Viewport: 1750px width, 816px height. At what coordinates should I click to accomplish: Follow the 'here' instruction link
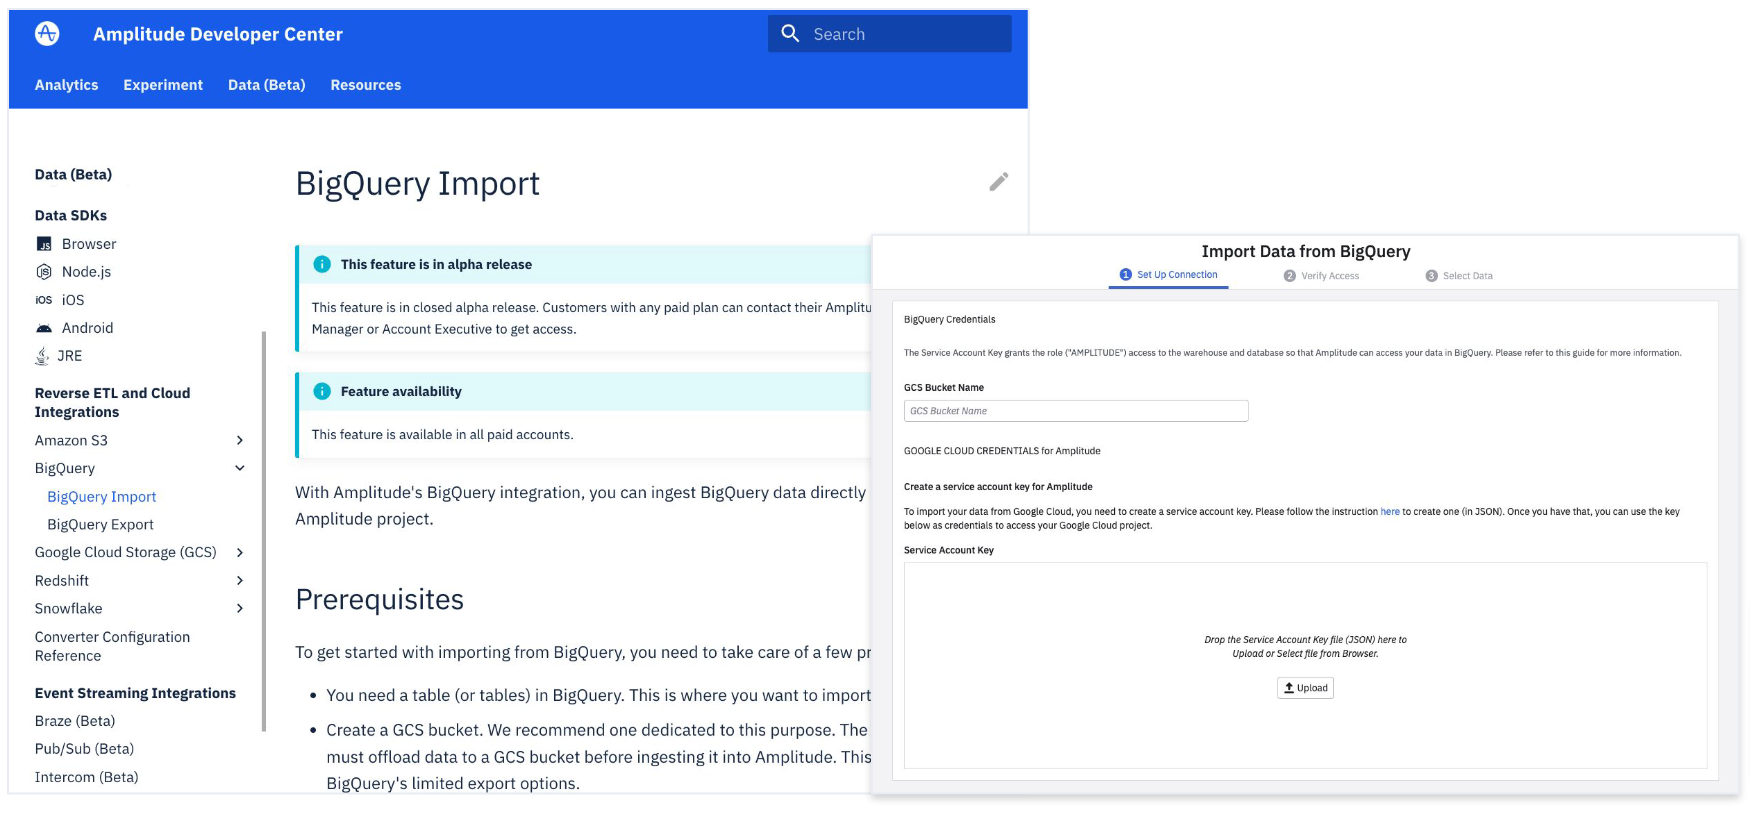click(x=1390, y=512)
